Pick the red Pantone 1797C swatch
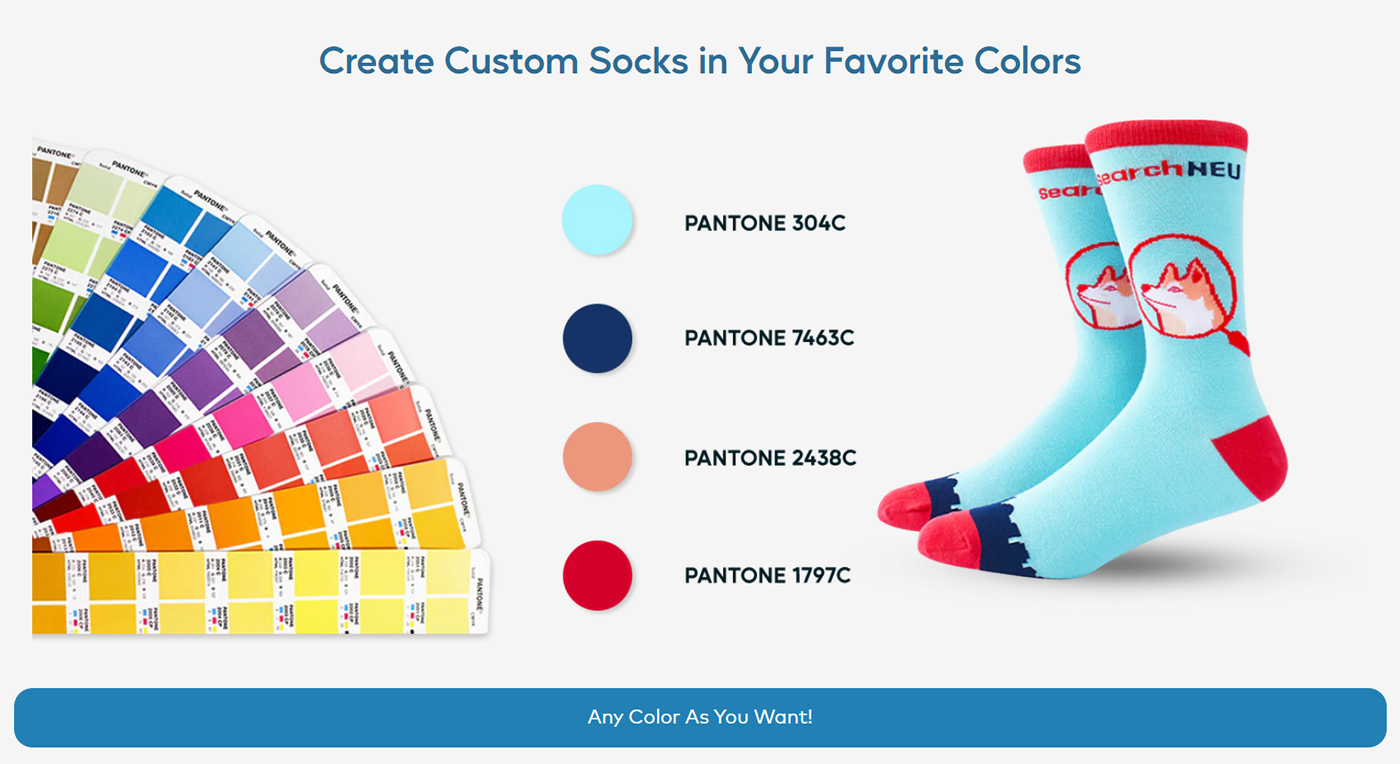Viewport: 1400px width, 764px height. (x=598, y=576)
